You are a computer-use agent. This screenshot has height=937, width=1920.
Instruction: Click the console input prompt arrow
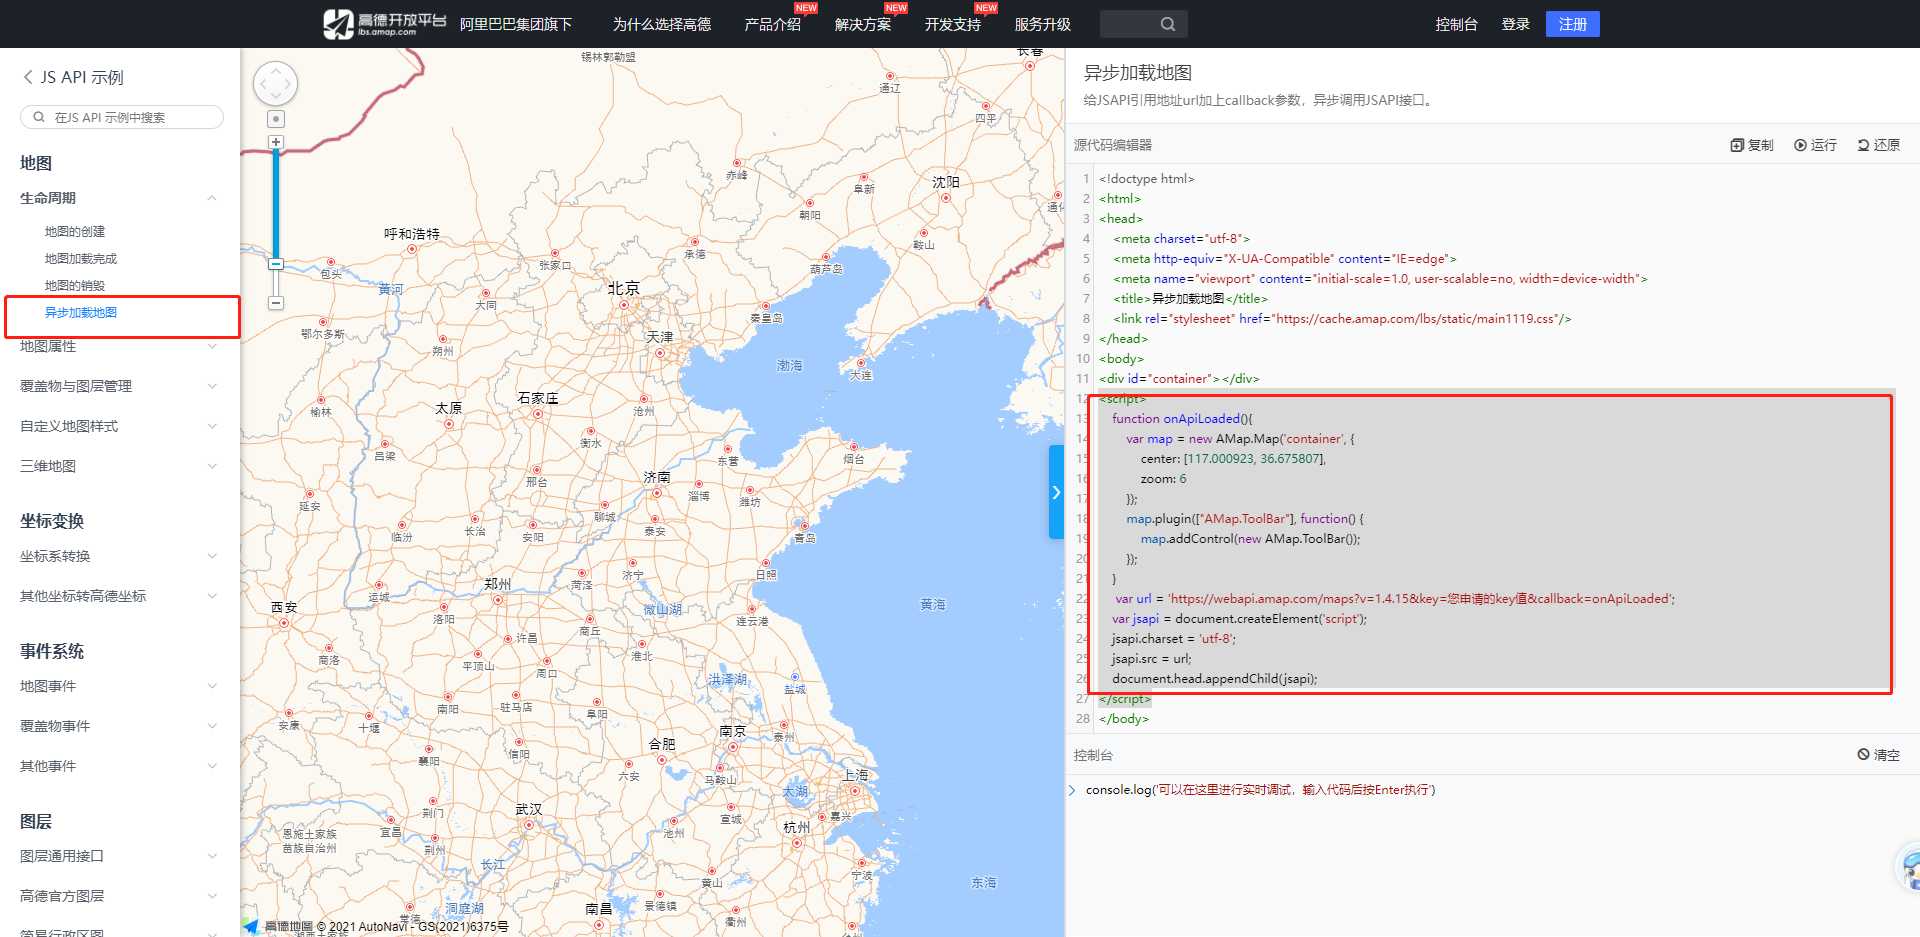[x=1073, y=790]
